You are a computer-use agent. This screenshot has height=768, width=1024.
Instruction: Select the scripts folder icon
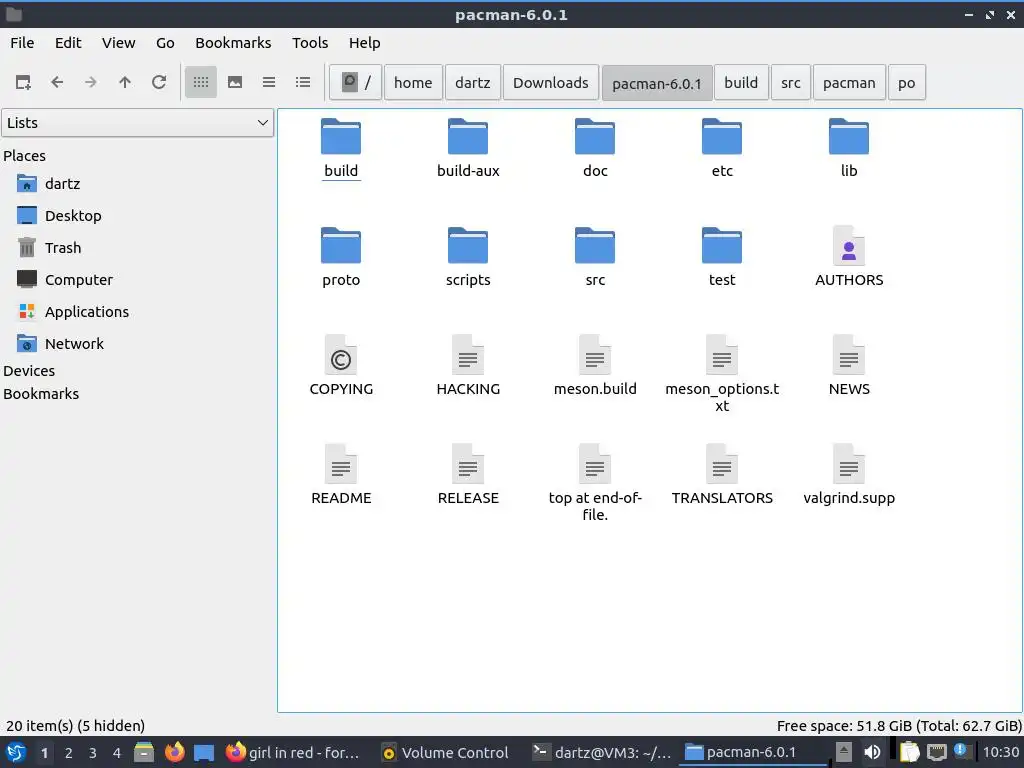[x=468, y=246]
